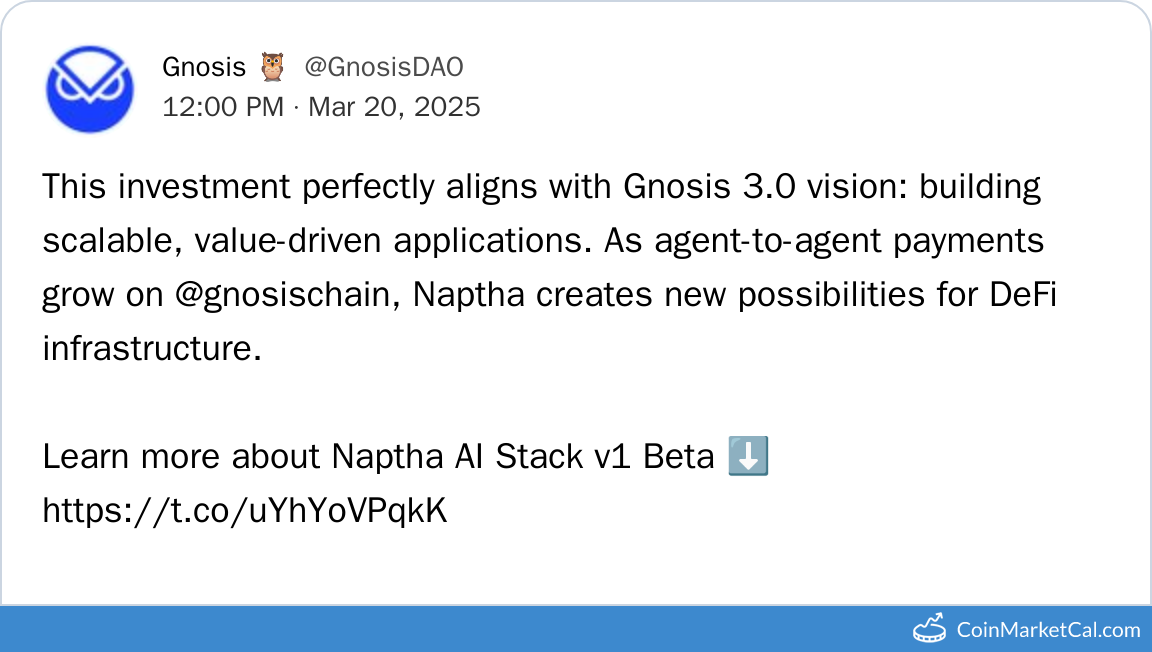Visit the CoinMarketCal.com watermark text
1152x652 pixels.
click(1048, 630)
